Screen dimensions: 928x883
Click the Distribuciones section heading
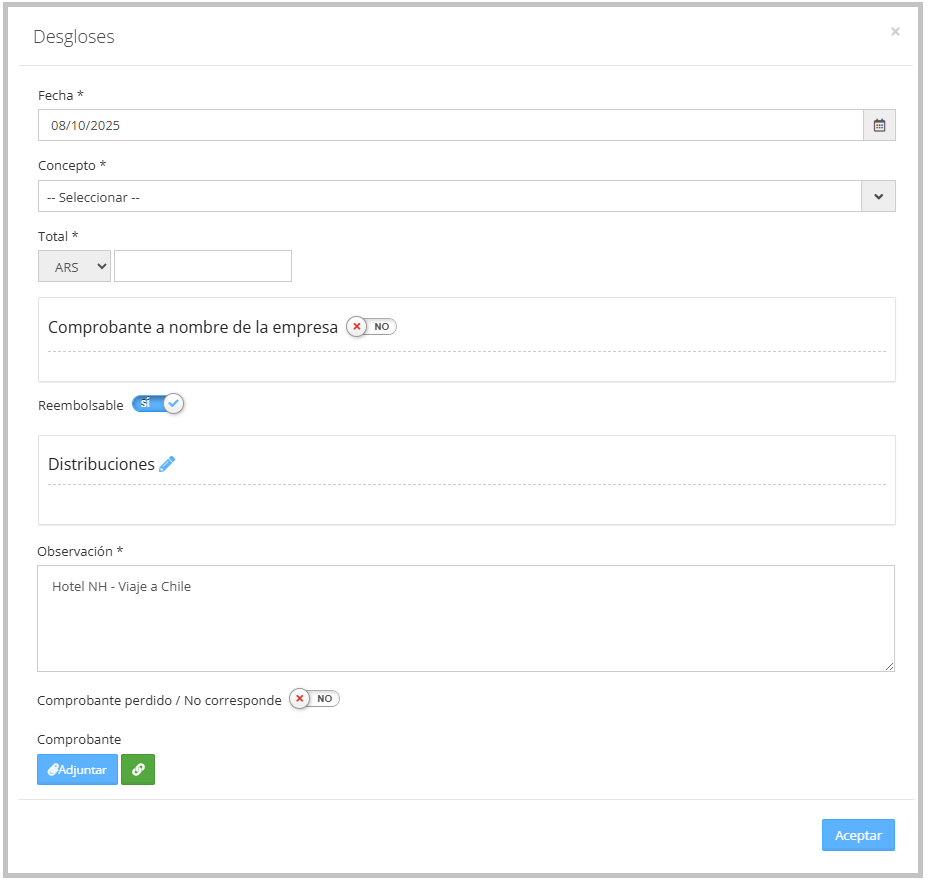coord(101,465)
